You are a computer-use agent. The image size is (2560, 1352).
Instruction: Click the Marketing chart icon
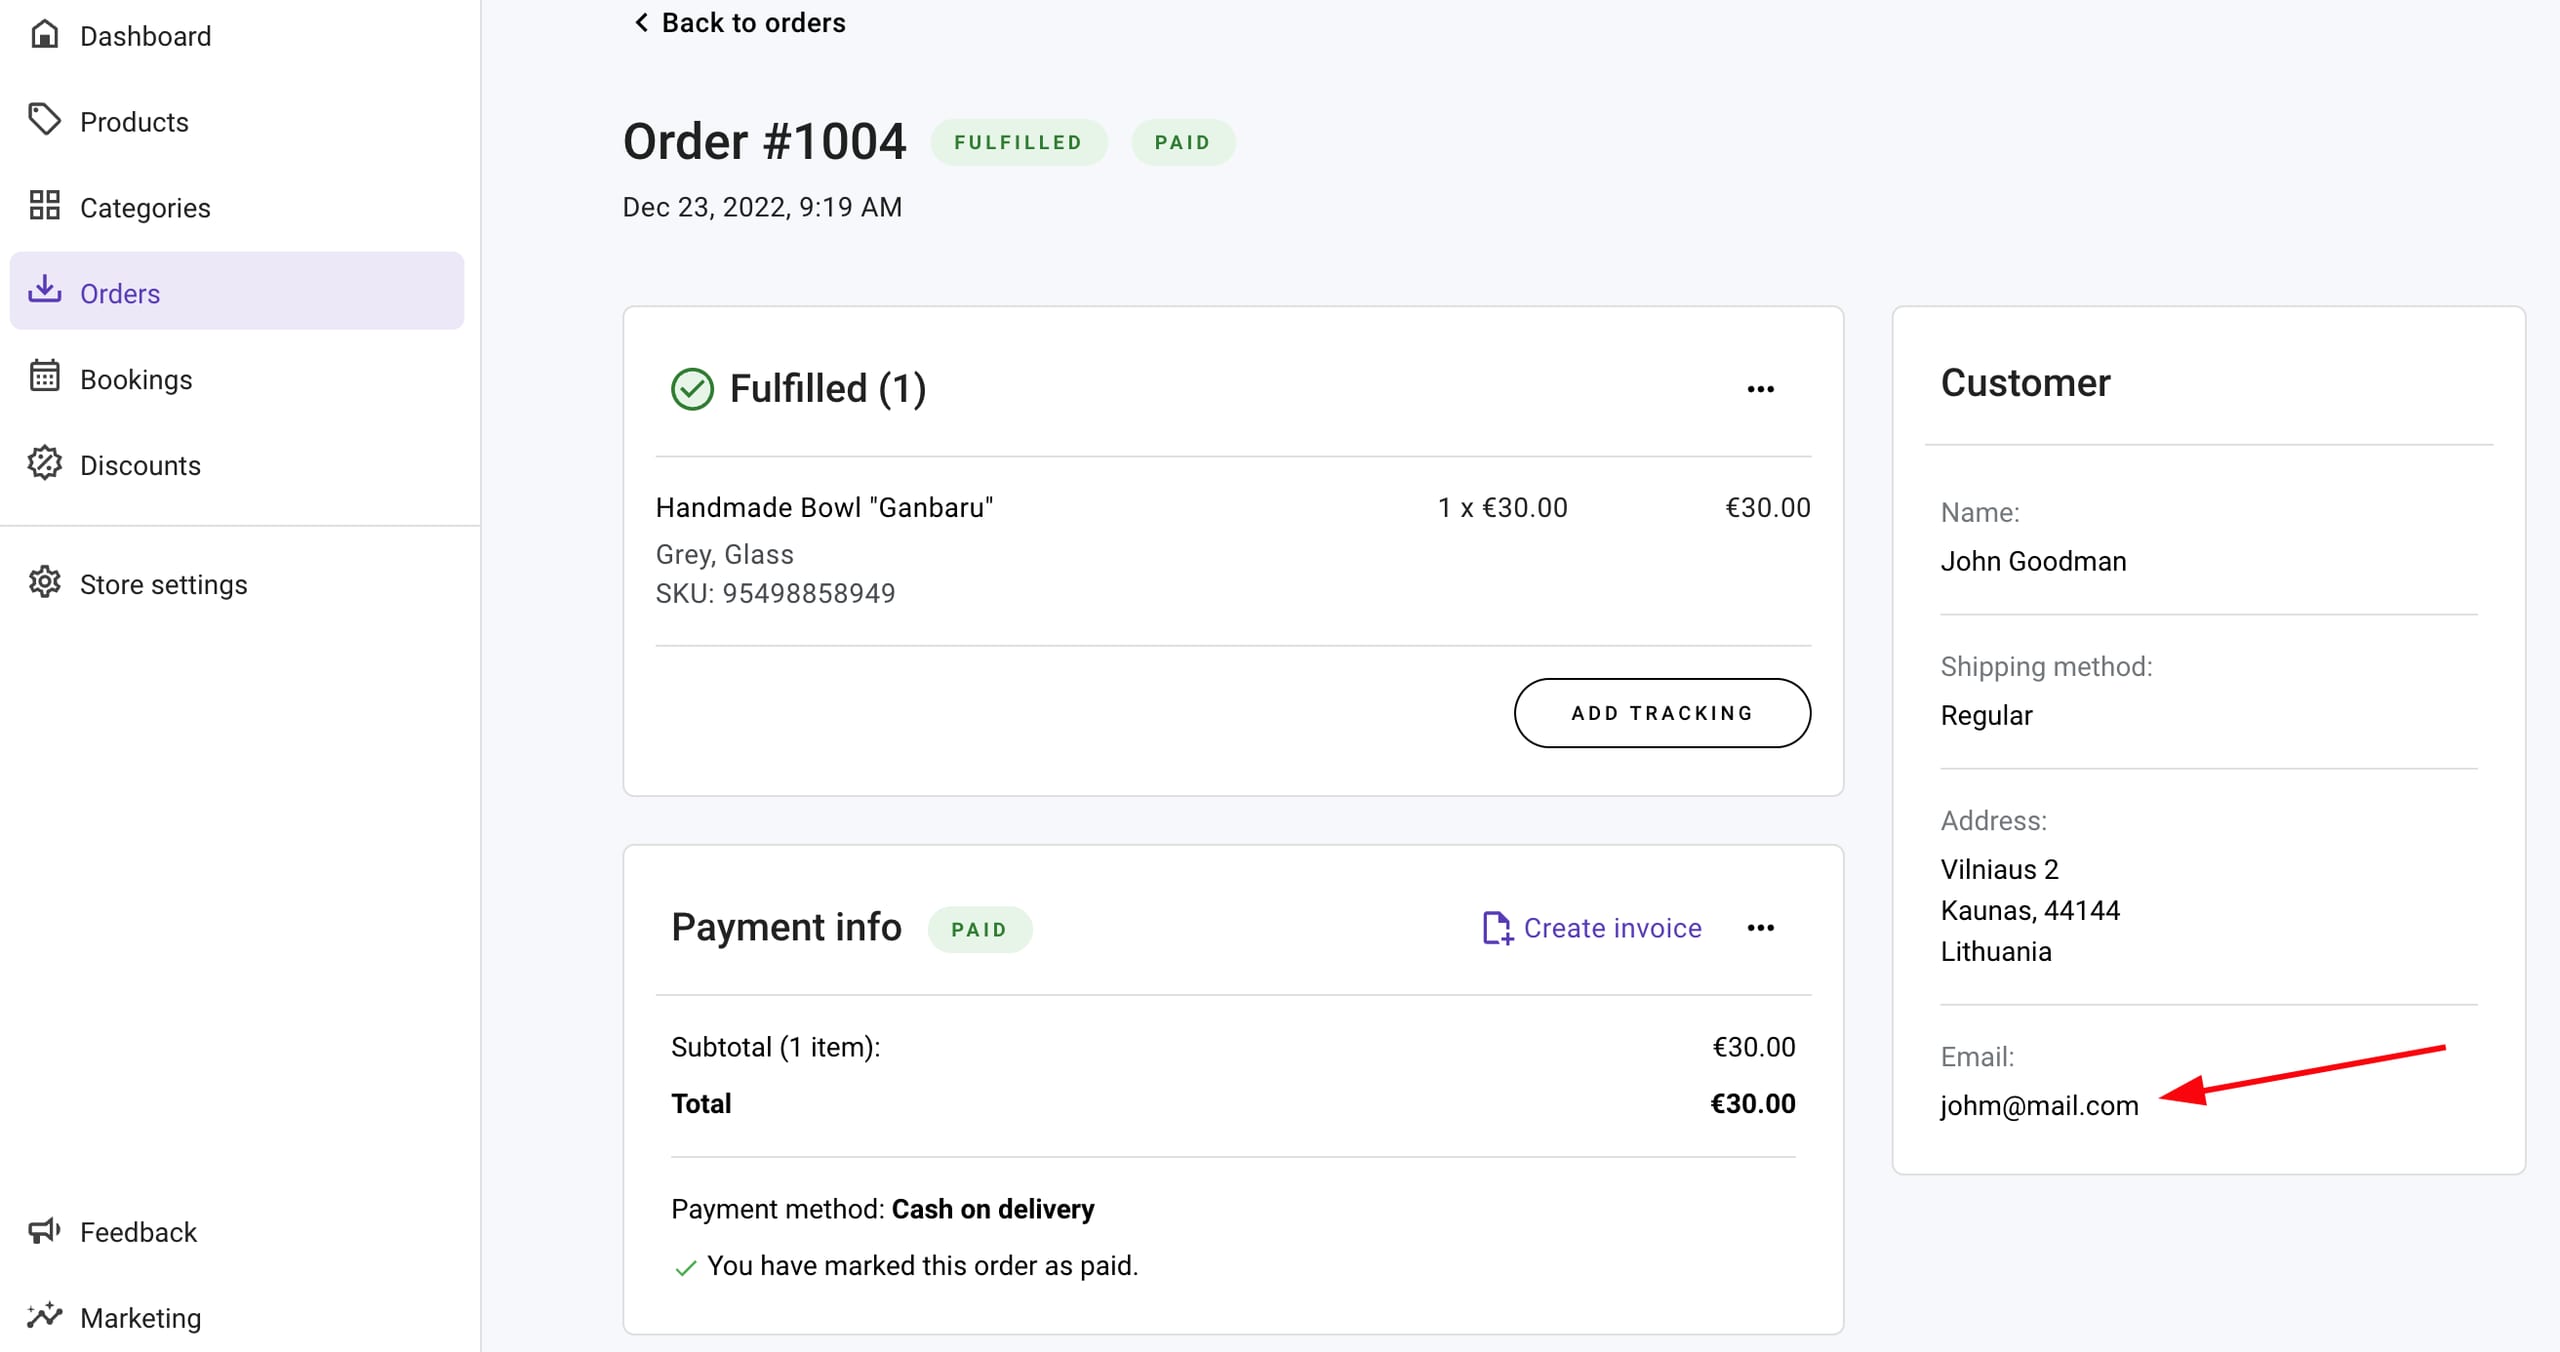click(44, 1316)
